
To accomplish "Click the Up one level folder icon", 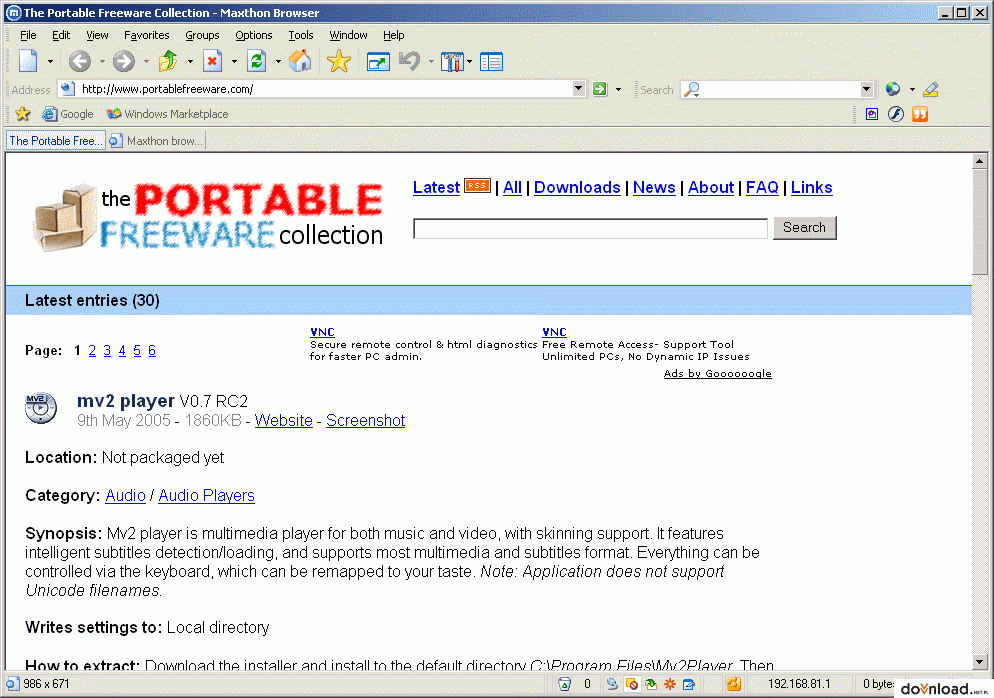I will pos(169,61).
